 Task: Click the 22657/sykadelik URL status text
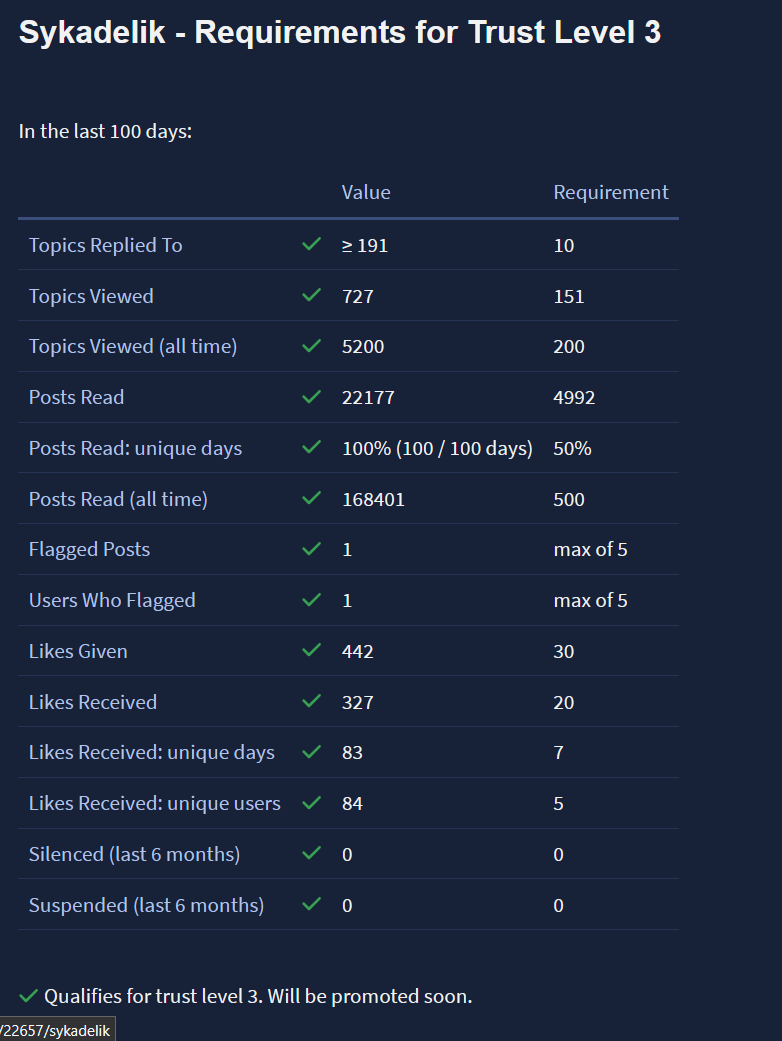tap(56, 1030)
